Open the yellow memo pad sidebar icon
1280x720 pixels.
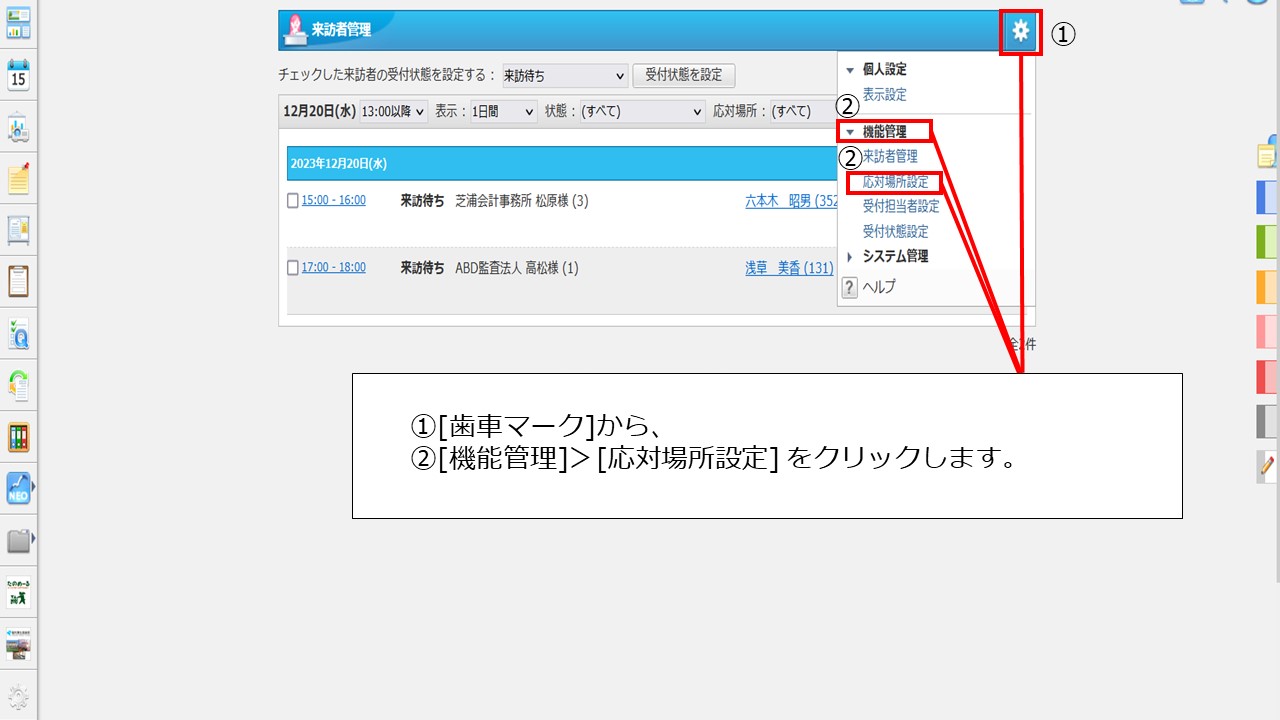[x=18, y=178]
